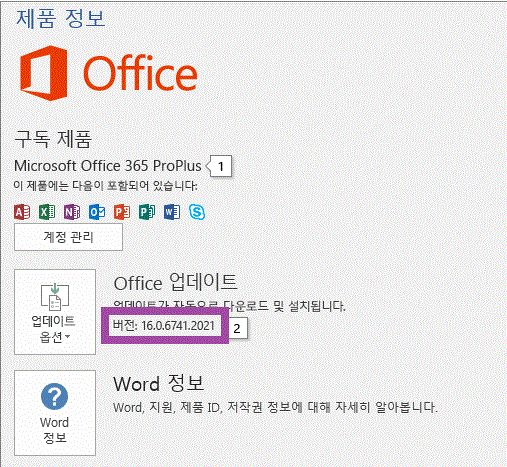Viewport: 507px width, 467px height.
Task: Click the Publisher app icon
Action: (147, 212)
